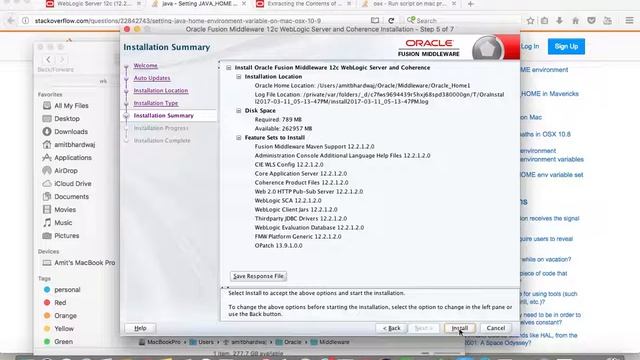Screen dimensions: 640x360
Task: Select the Yellow tag in Finder
Action: (59, 329)
